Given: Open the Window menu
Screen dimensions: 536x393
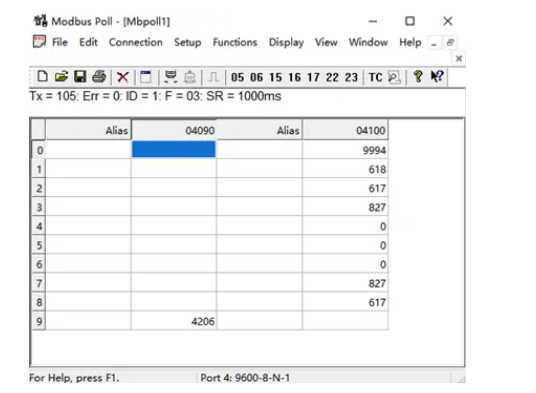Looking at the screenshot, I should point(368,42).
